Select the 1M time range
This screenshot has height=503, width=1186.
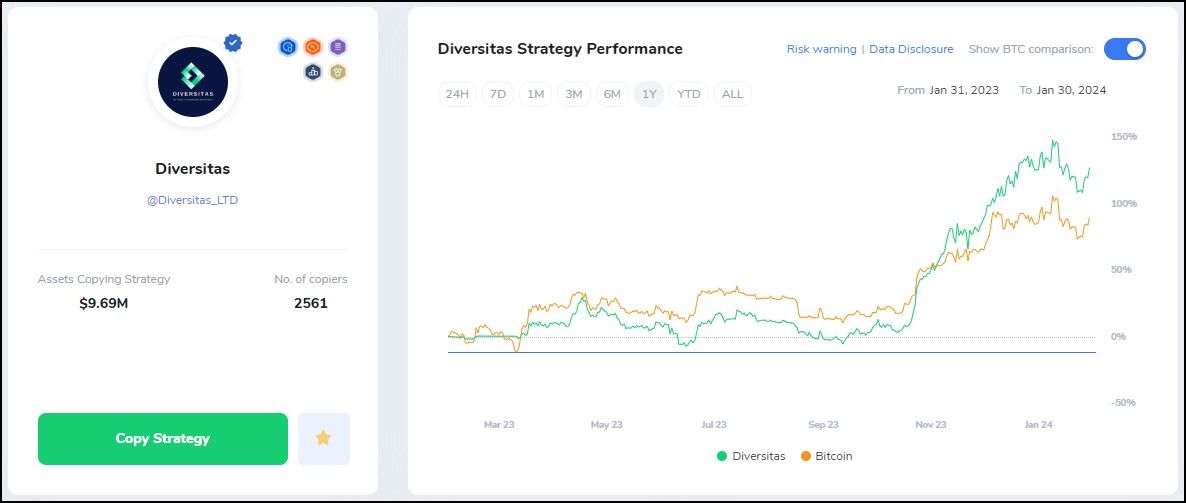coord(535,94)
